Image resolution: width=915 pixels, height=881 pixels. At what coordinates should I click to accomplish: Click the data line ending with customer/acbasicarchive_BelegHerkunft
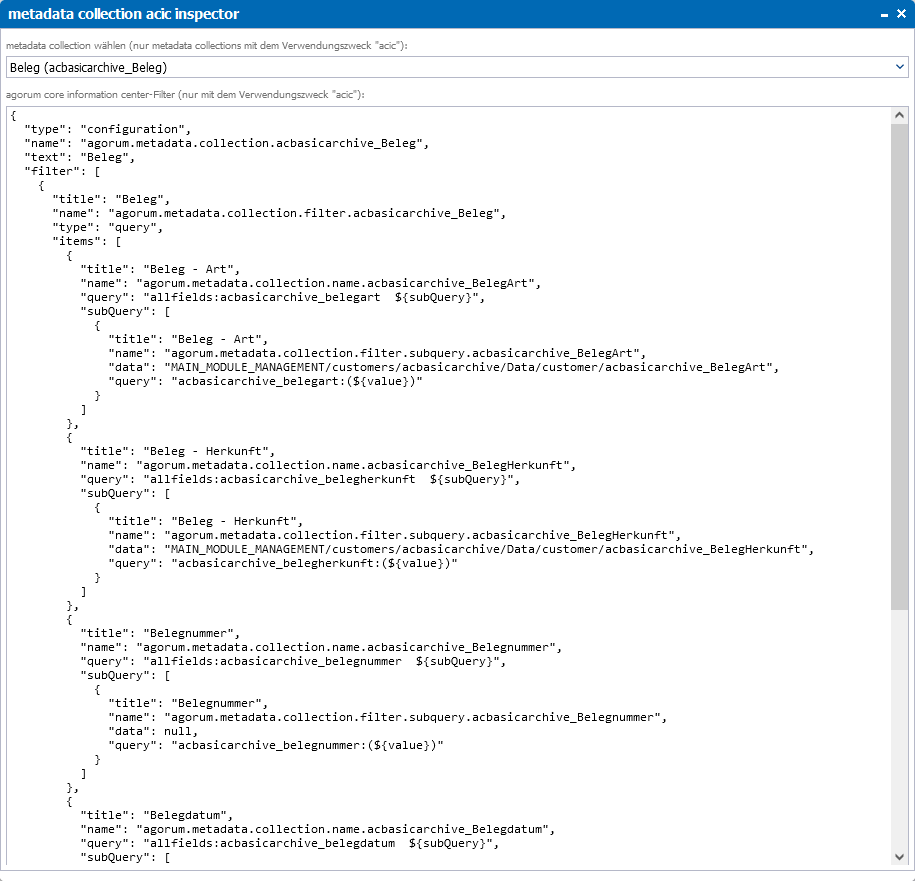(x=461, y=549)
